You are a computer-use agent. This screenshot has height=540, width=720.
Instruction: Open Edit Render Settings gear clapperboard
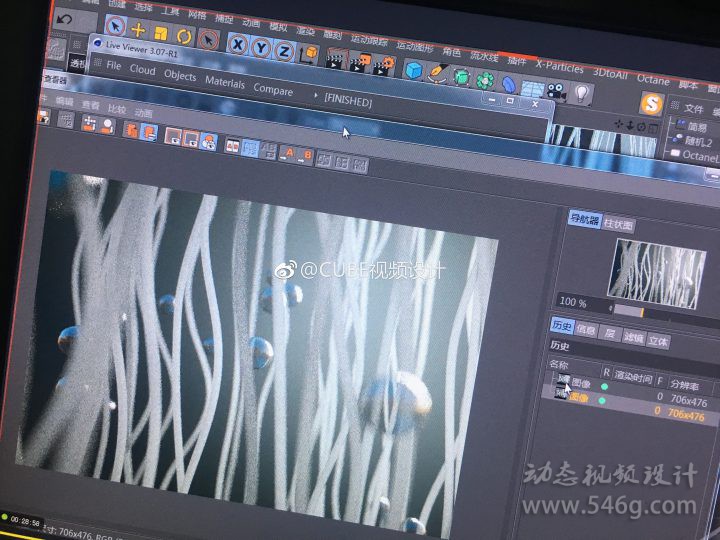pyautogui.click(x=383, y=65)
